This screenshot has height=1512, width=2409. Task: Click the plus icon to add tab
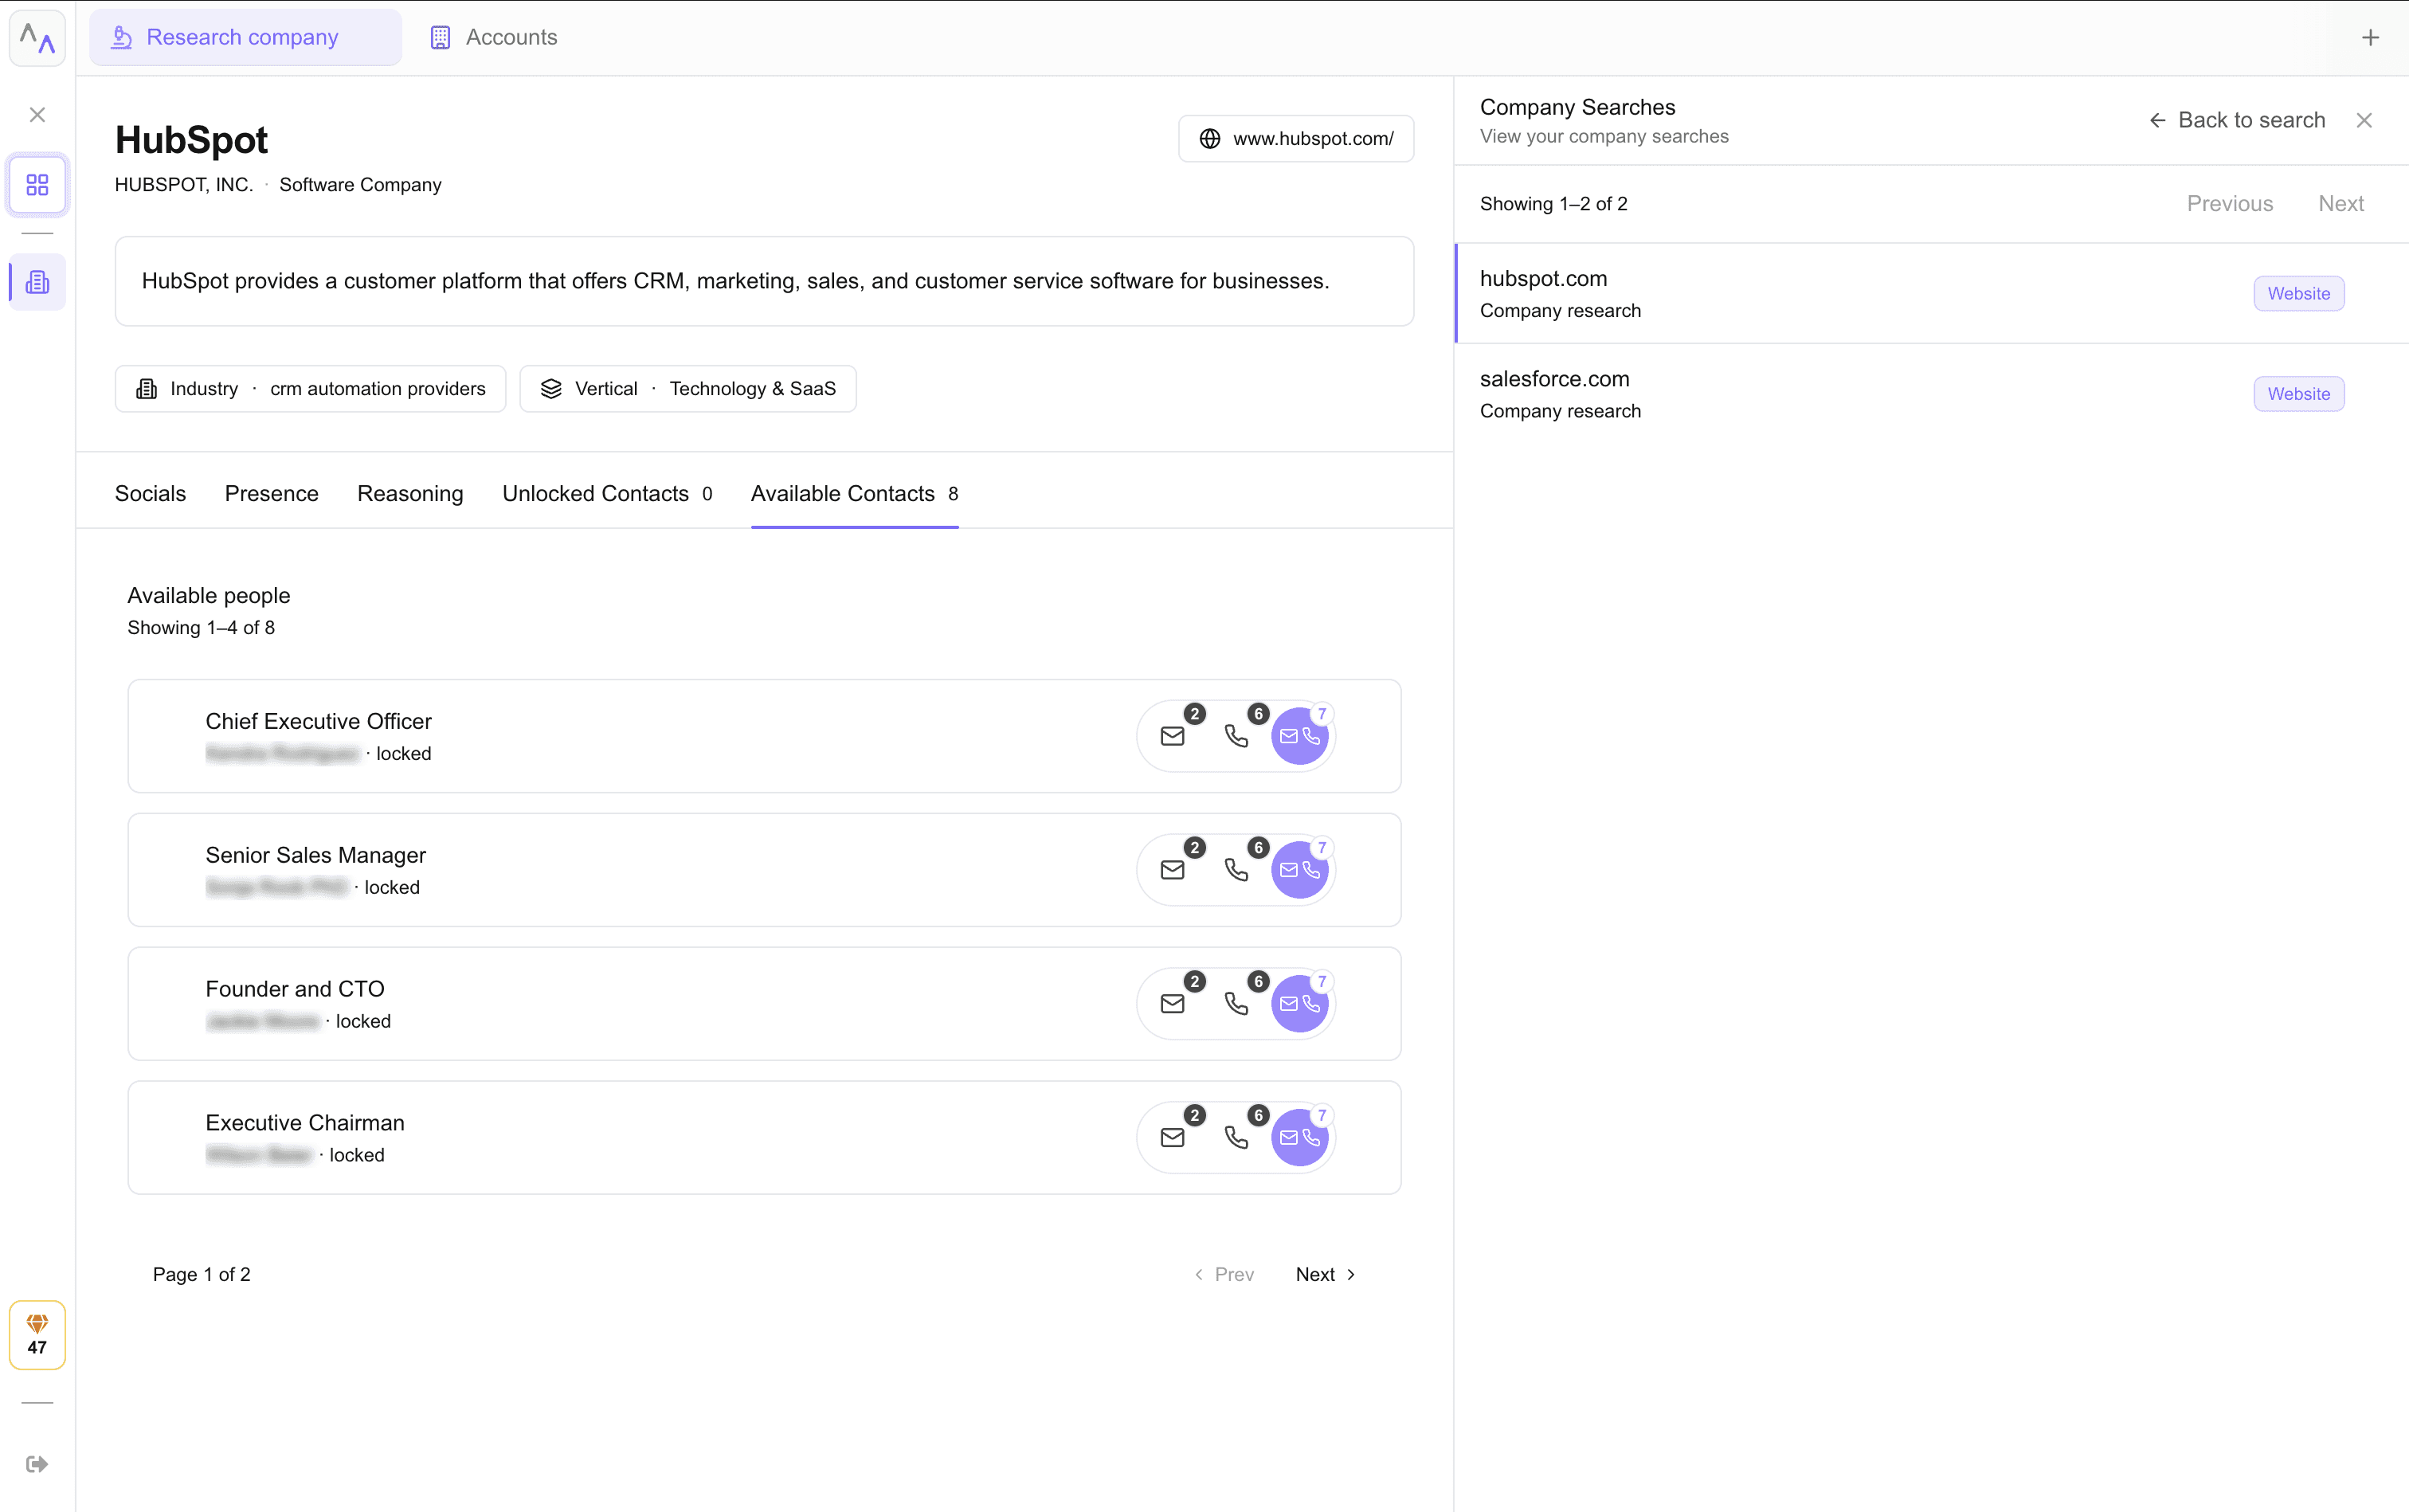click(x=2370, y=38)
